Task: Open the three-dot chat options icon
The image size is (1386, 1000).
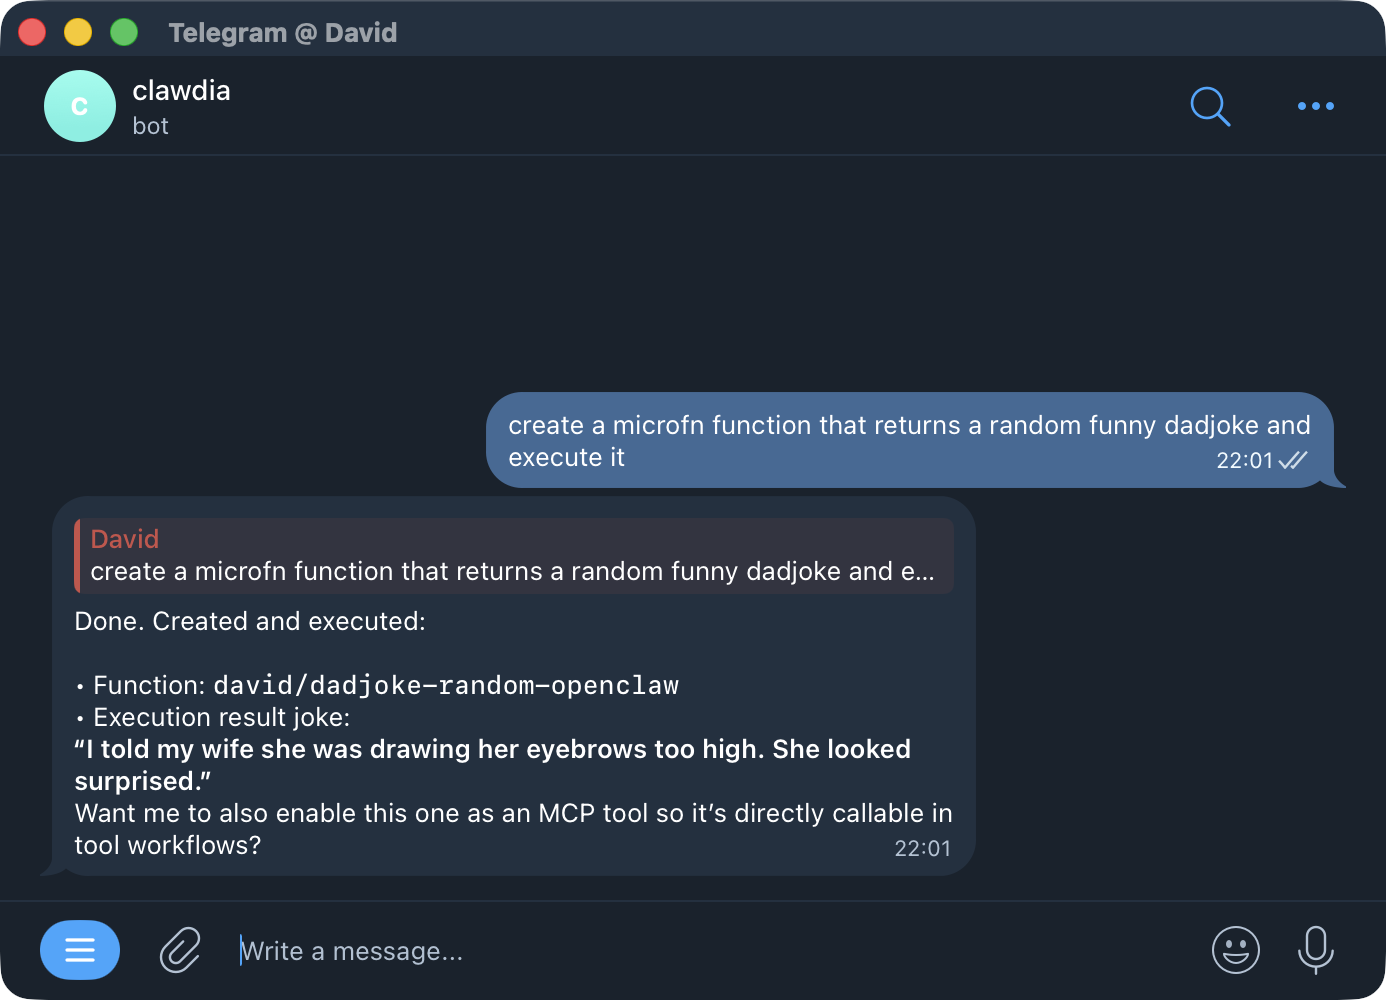Action: click(x=1315, y=106)
